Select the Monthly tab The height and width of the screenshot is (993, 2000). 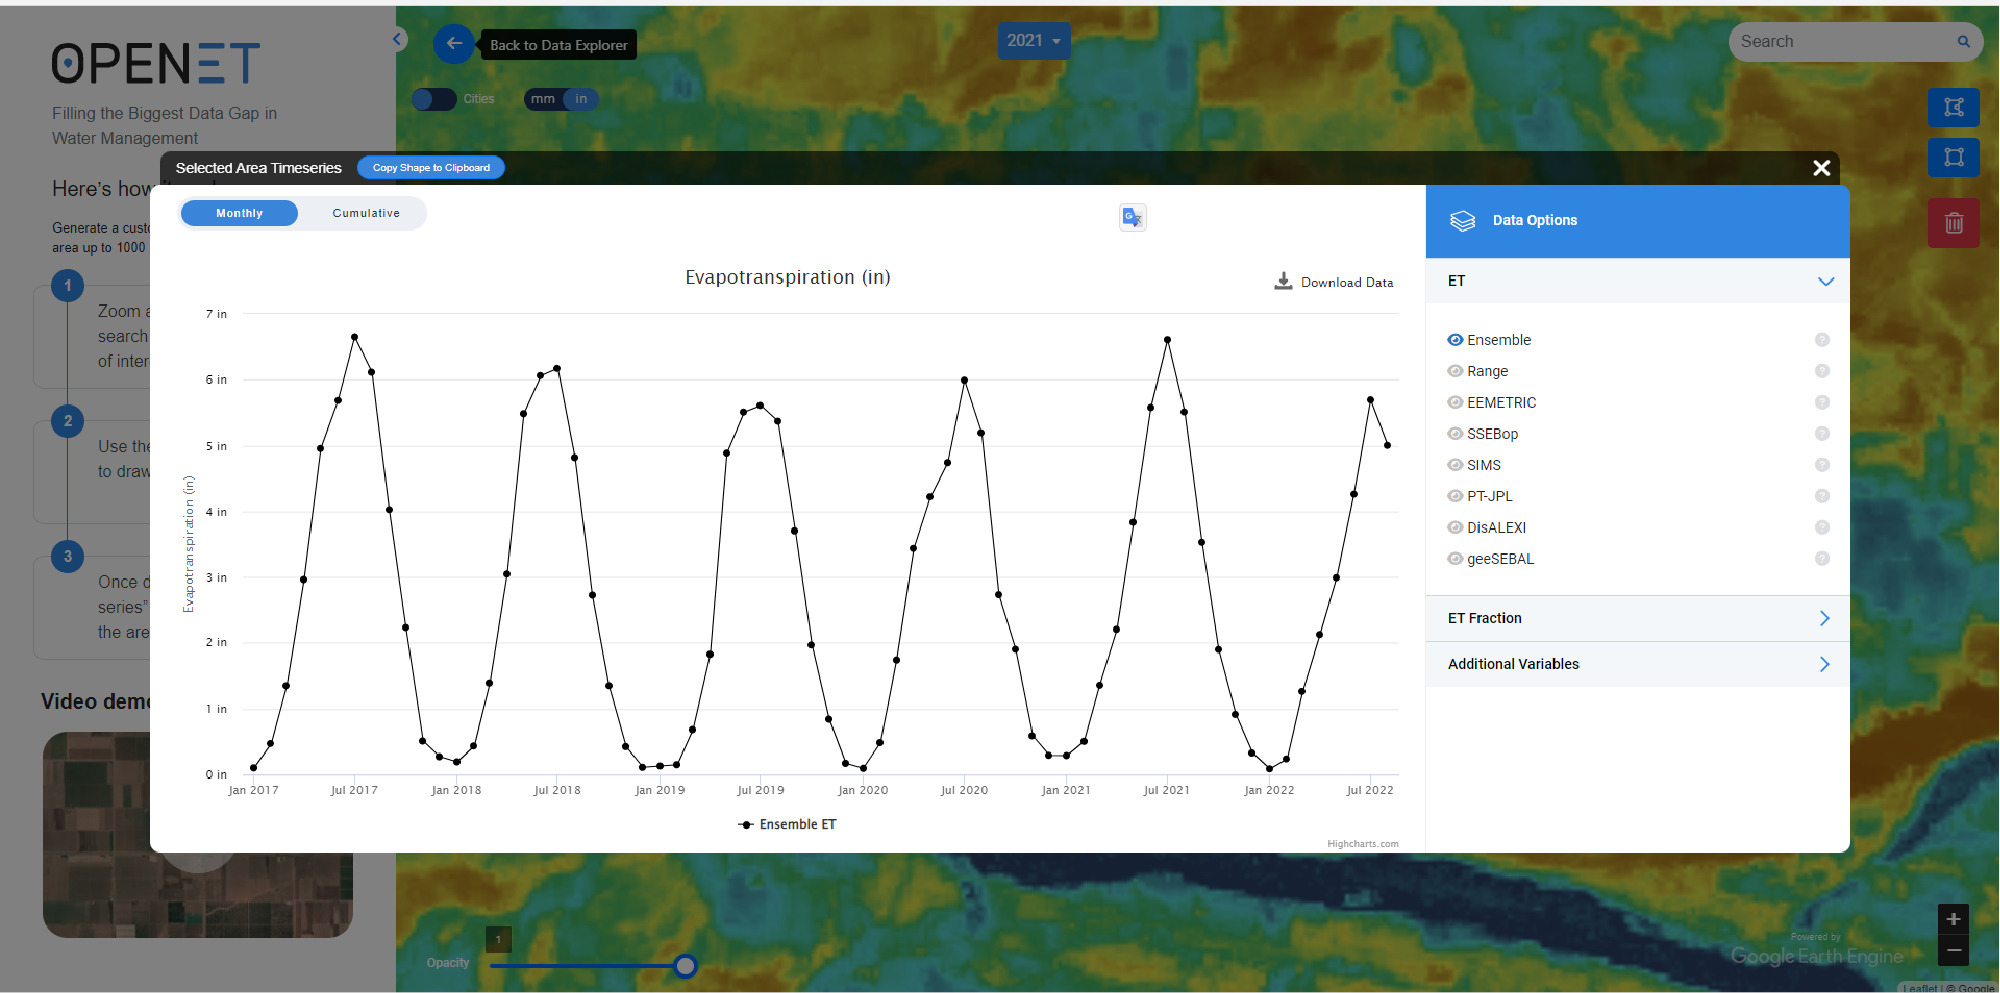[239, 213]
